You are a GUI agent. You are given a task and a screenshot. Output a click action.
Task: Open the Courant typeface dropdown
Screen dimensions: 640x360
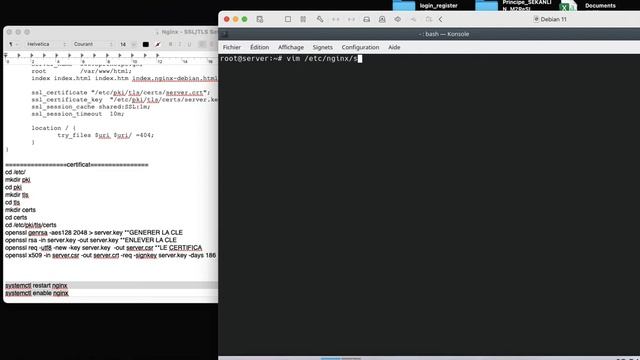93,44
